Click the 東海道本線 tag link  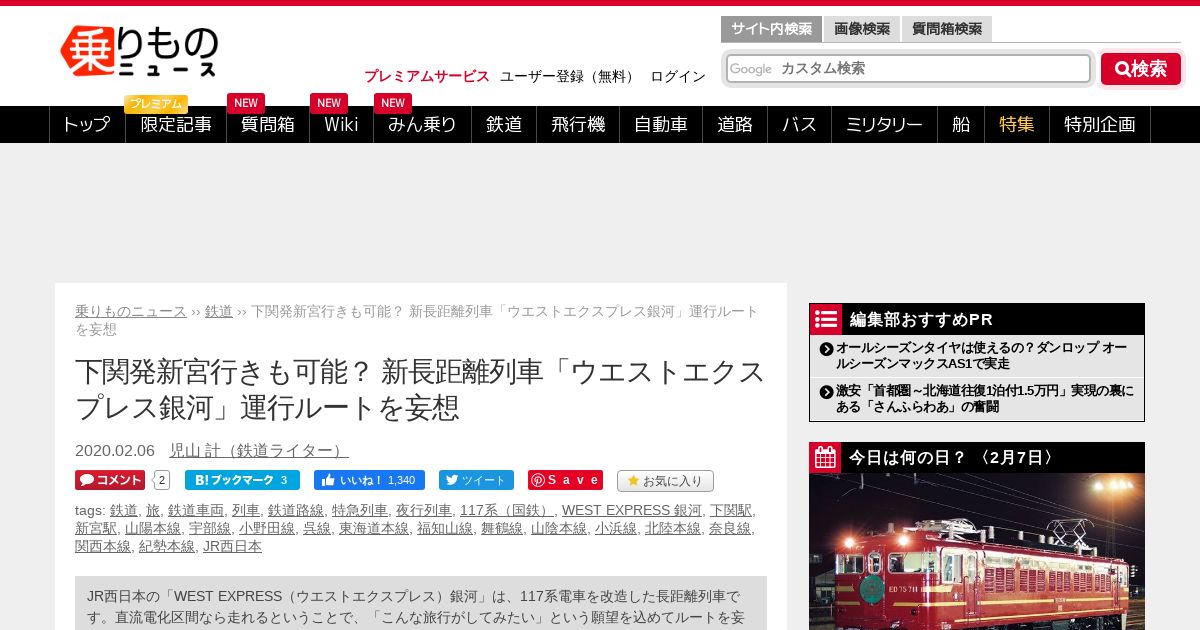click(374, 528)
